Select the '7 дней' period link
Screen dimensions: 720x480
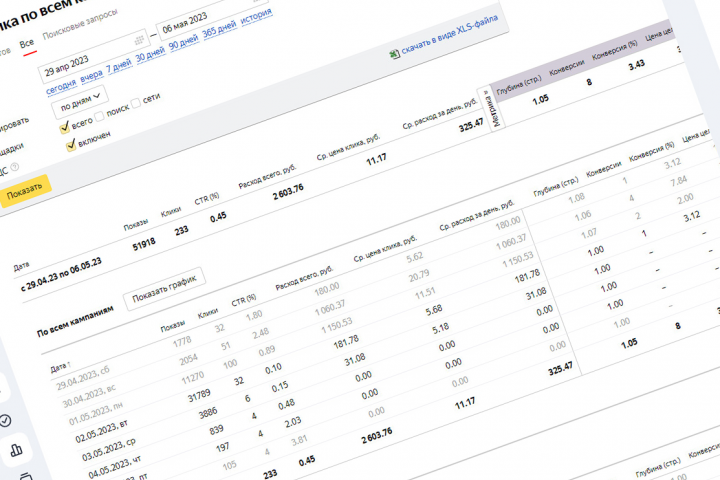(119, 67)
